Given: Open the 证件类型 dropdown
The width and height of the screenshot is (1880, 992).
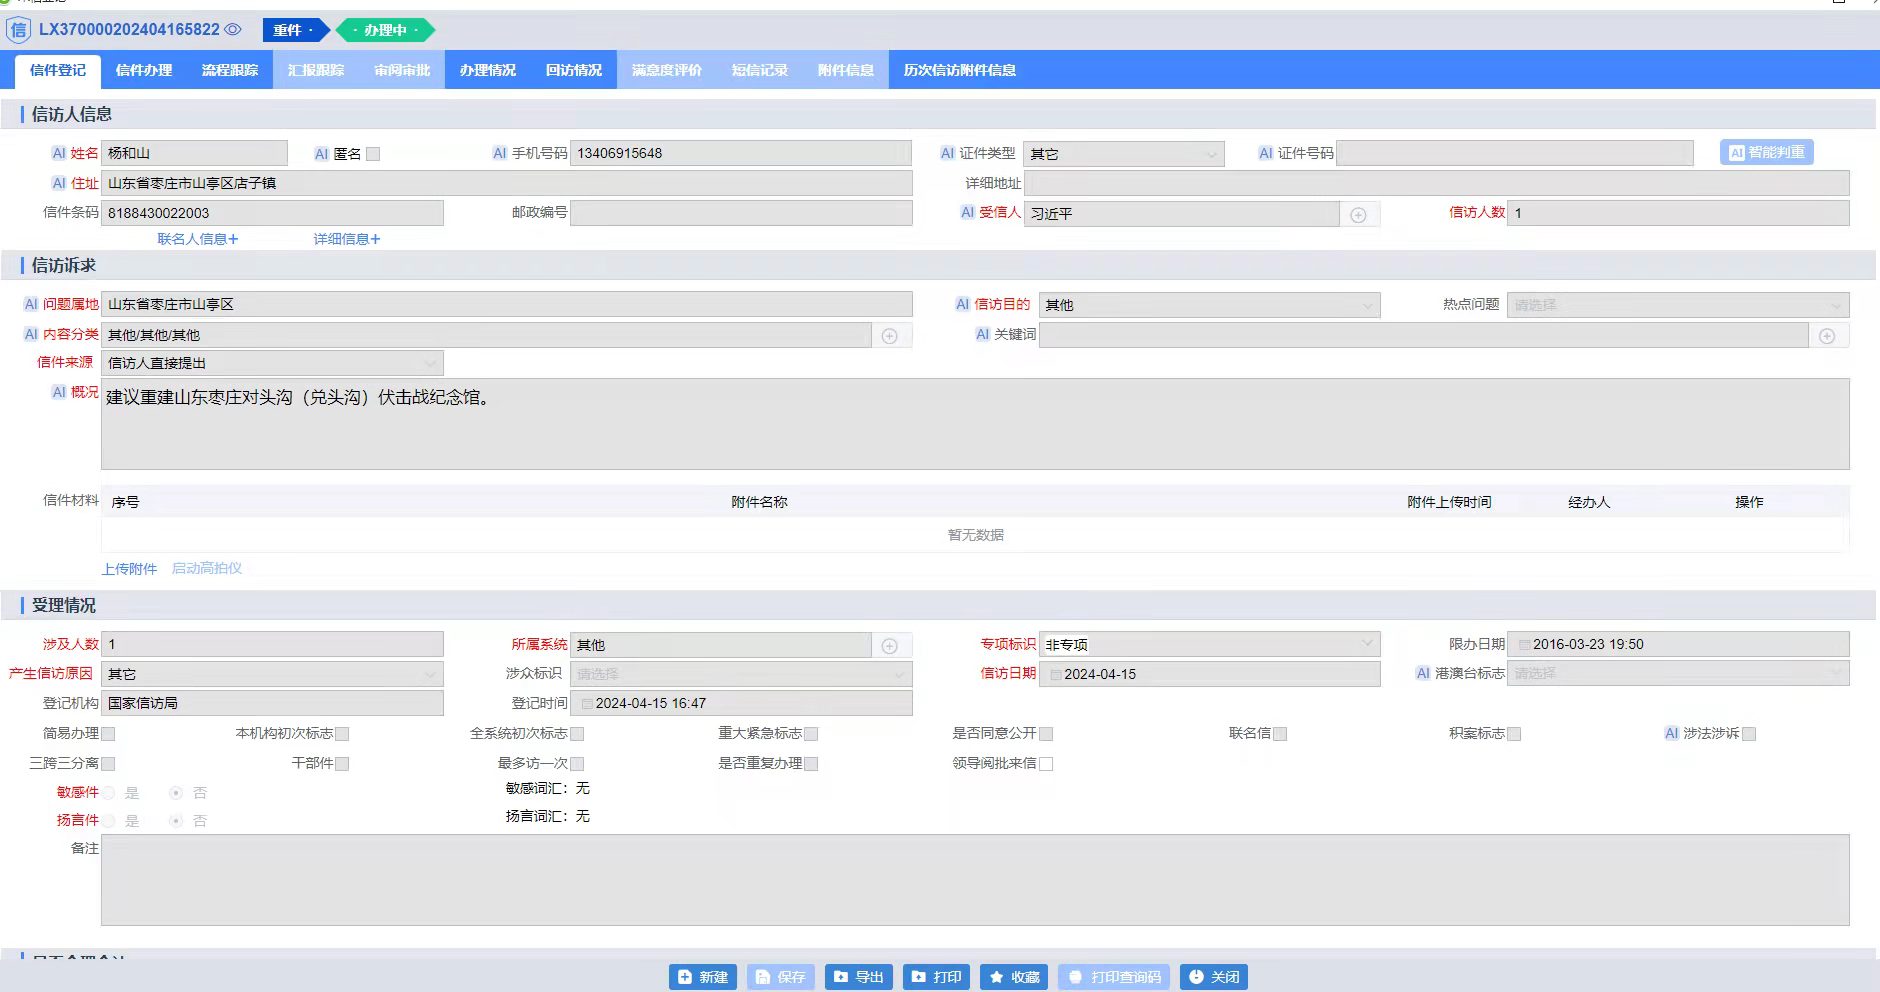Looking at the screenshot, I should pos(1124,154).
